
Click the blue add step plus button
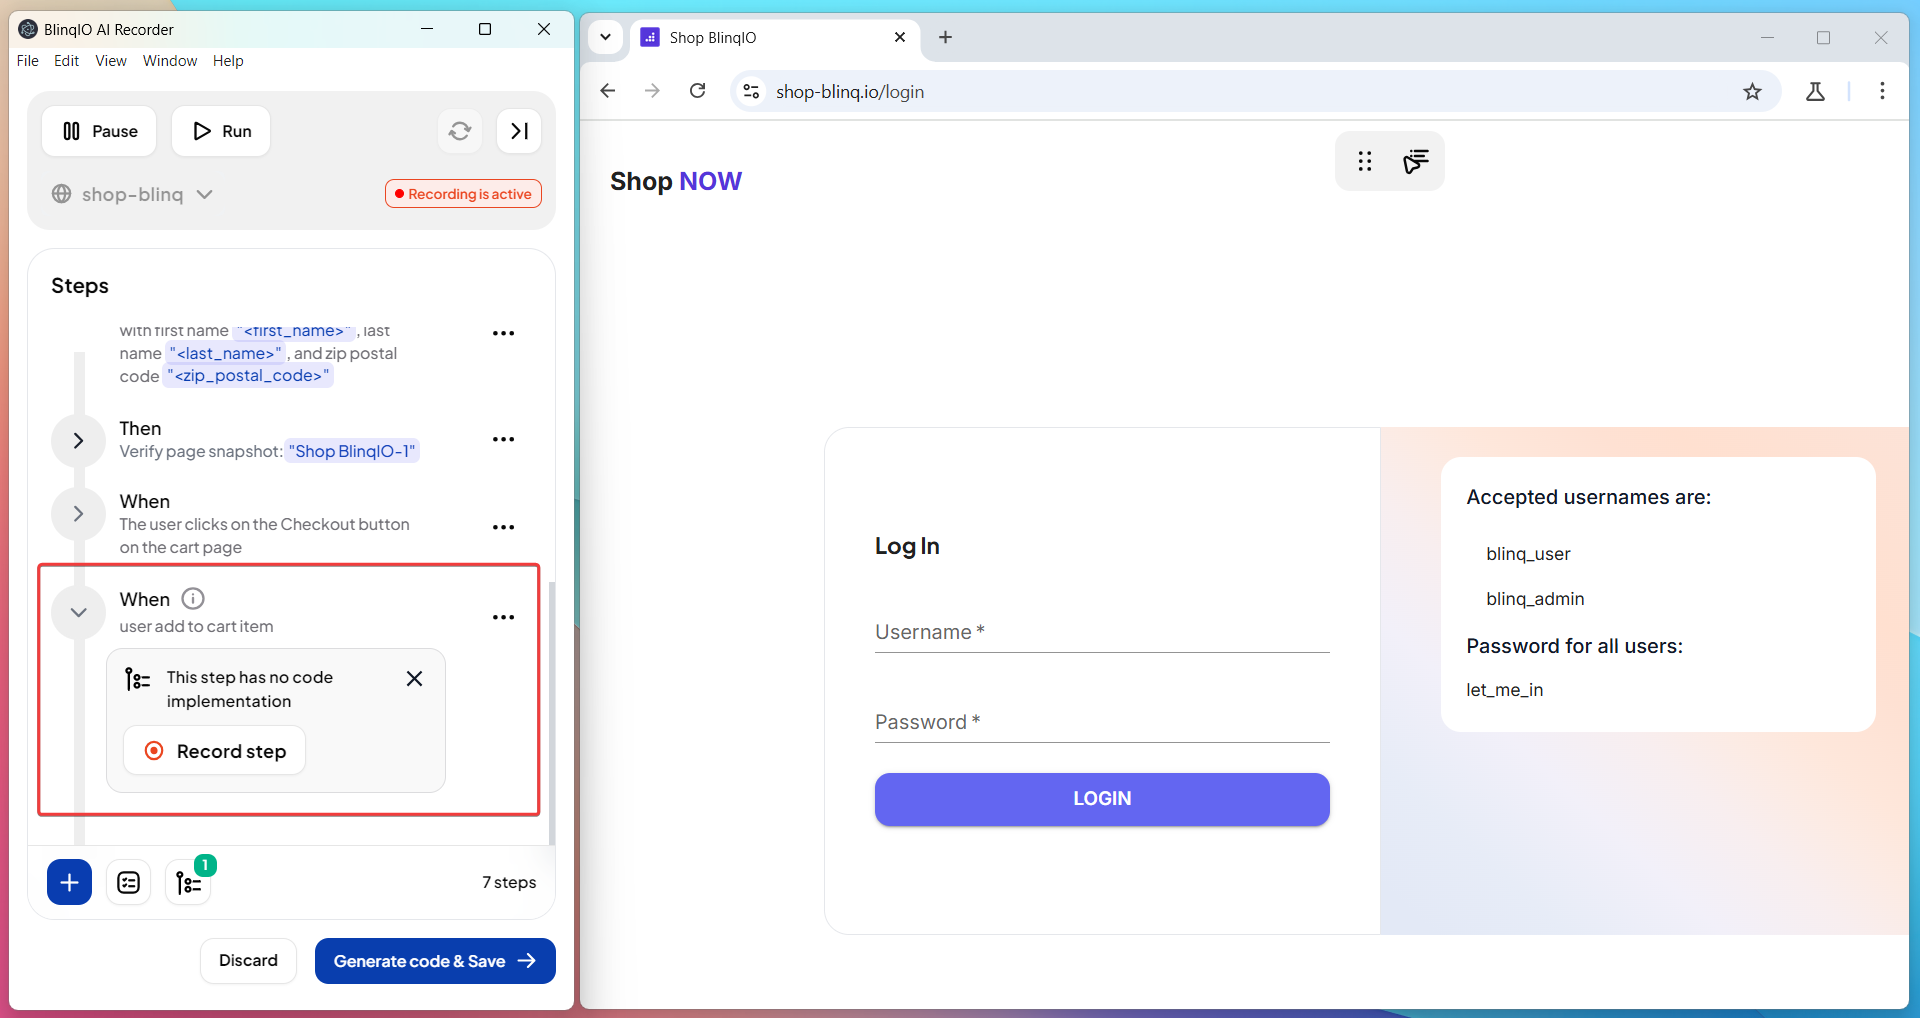69,882
